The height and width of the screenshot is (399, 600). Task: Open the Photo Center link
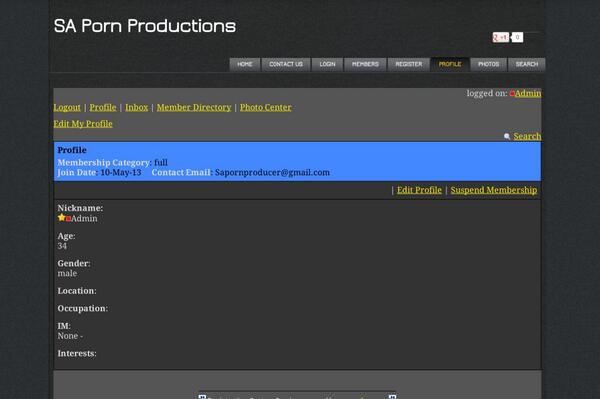click(266, 107)
